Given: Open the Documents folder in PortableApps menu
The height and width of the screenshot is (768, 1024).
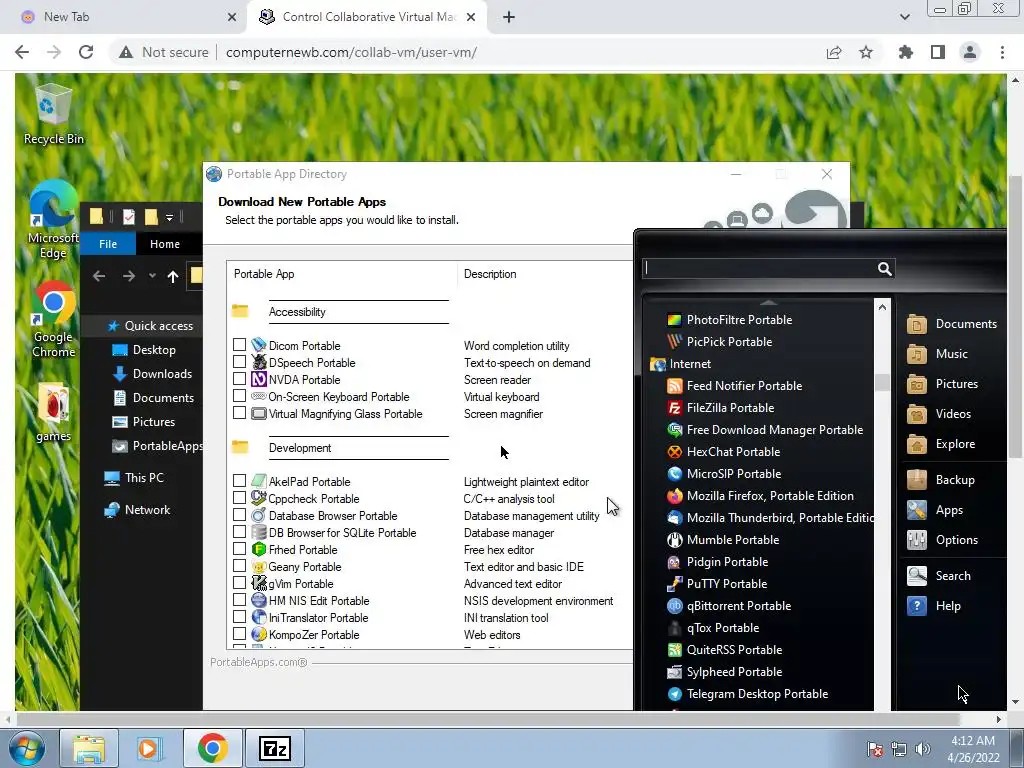Looking at the screenshot, I should [952, 324].
